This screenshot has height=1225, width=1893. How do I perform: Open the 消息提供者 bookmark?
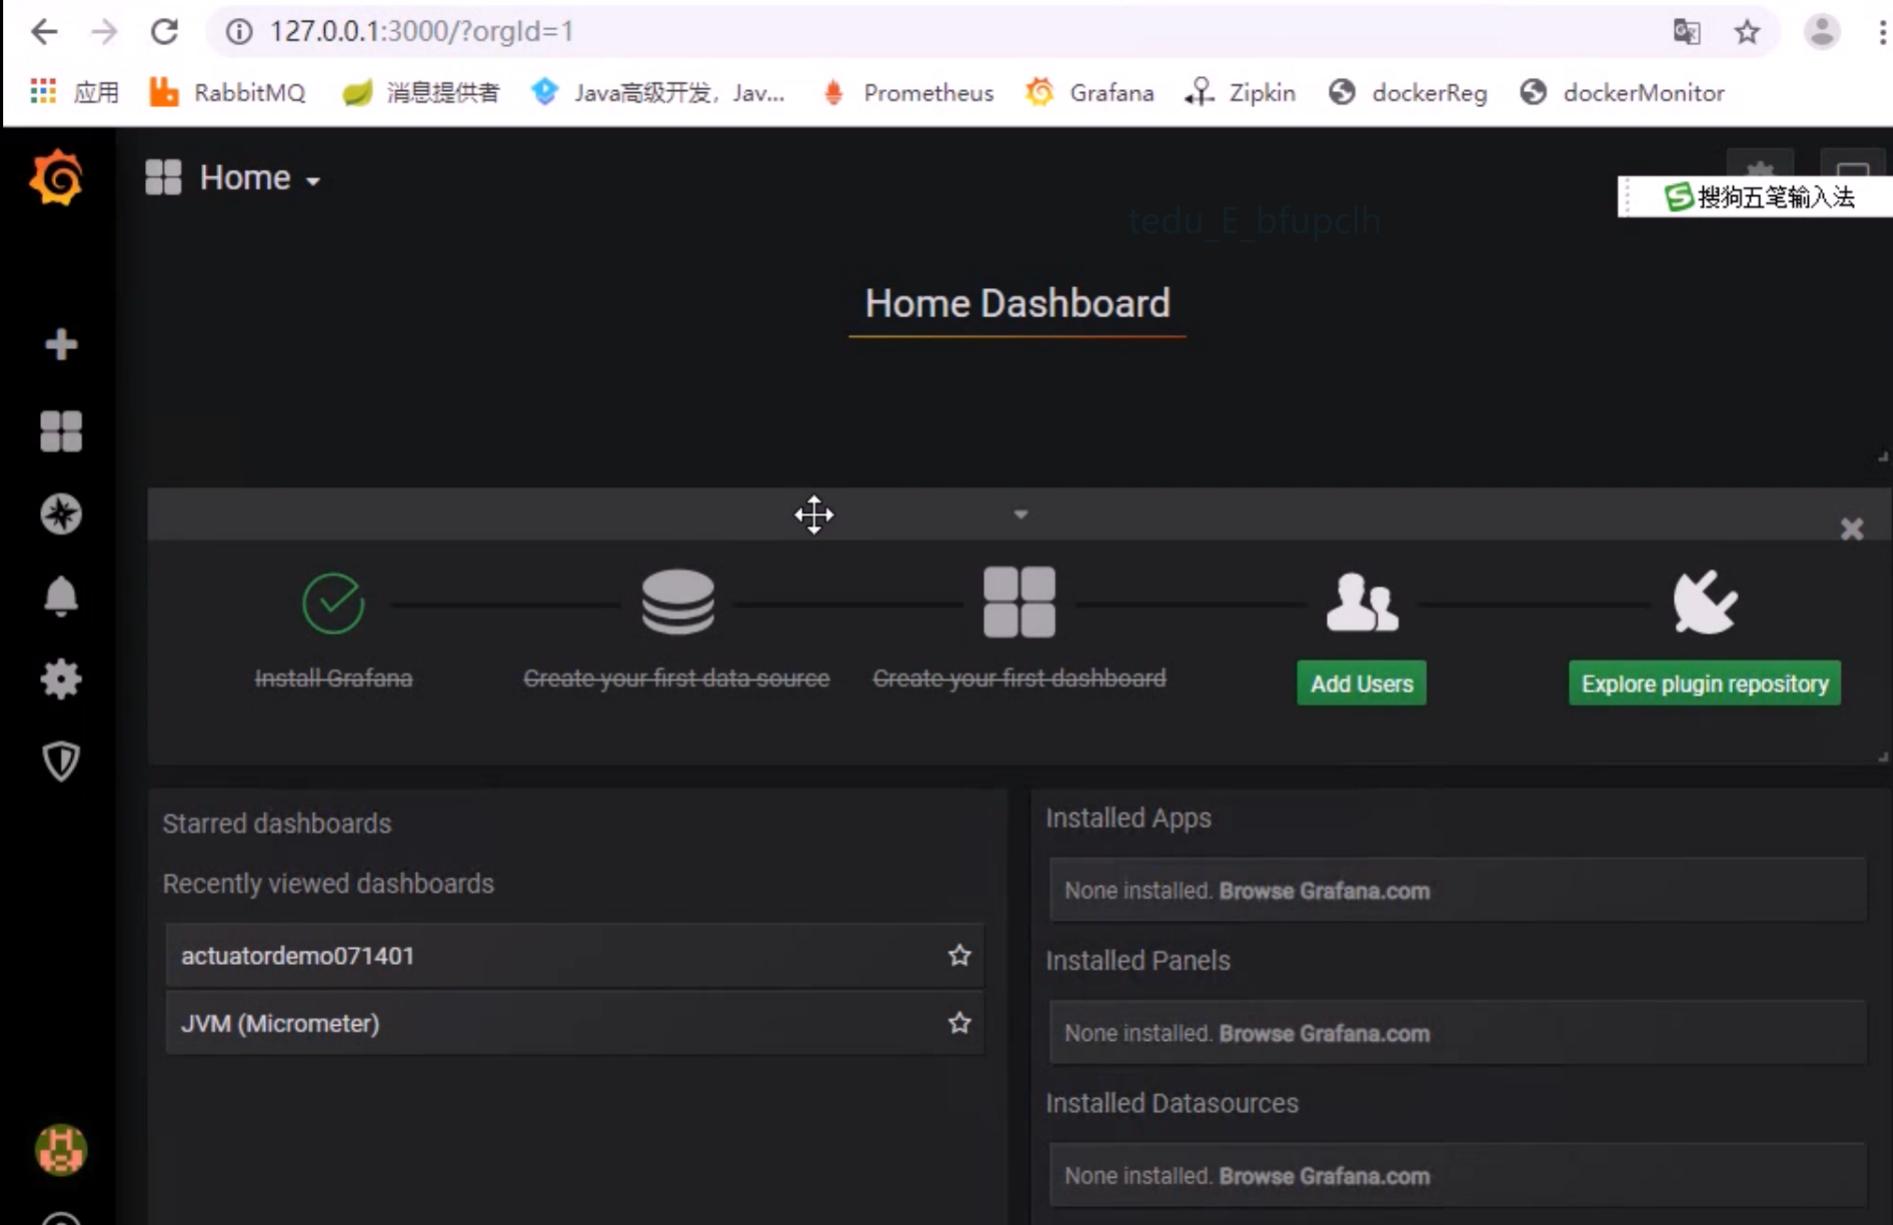point(420,92)
